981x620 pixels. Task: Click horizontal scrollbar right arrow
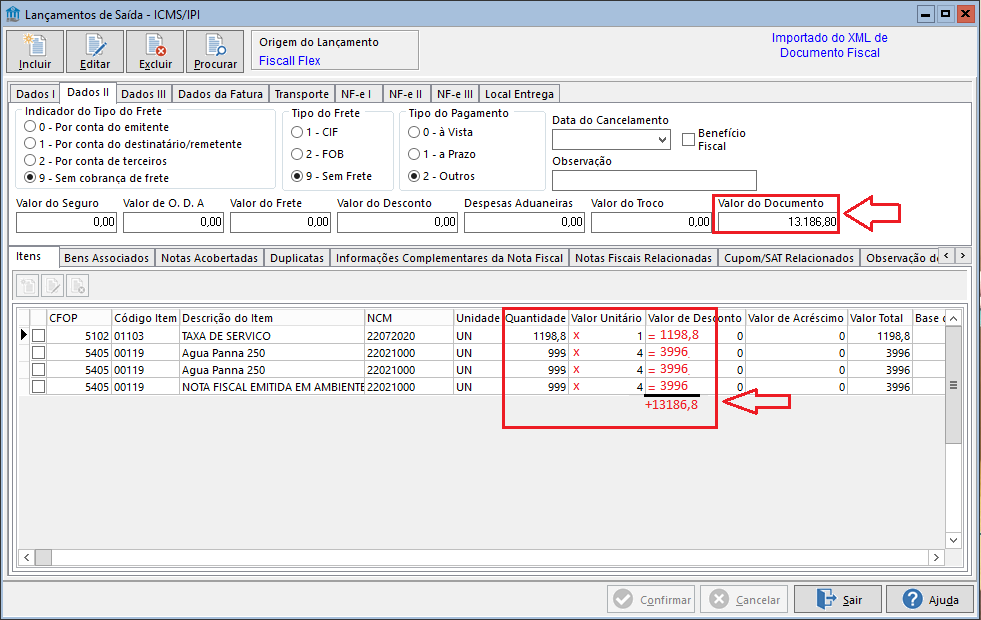[x=937, y=557]
